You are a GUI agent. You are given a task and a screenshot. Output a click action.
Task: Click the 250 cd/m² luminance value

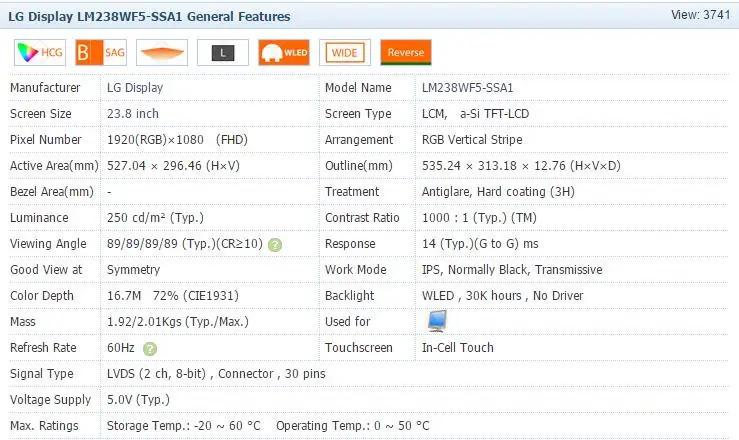pos(156,218)
